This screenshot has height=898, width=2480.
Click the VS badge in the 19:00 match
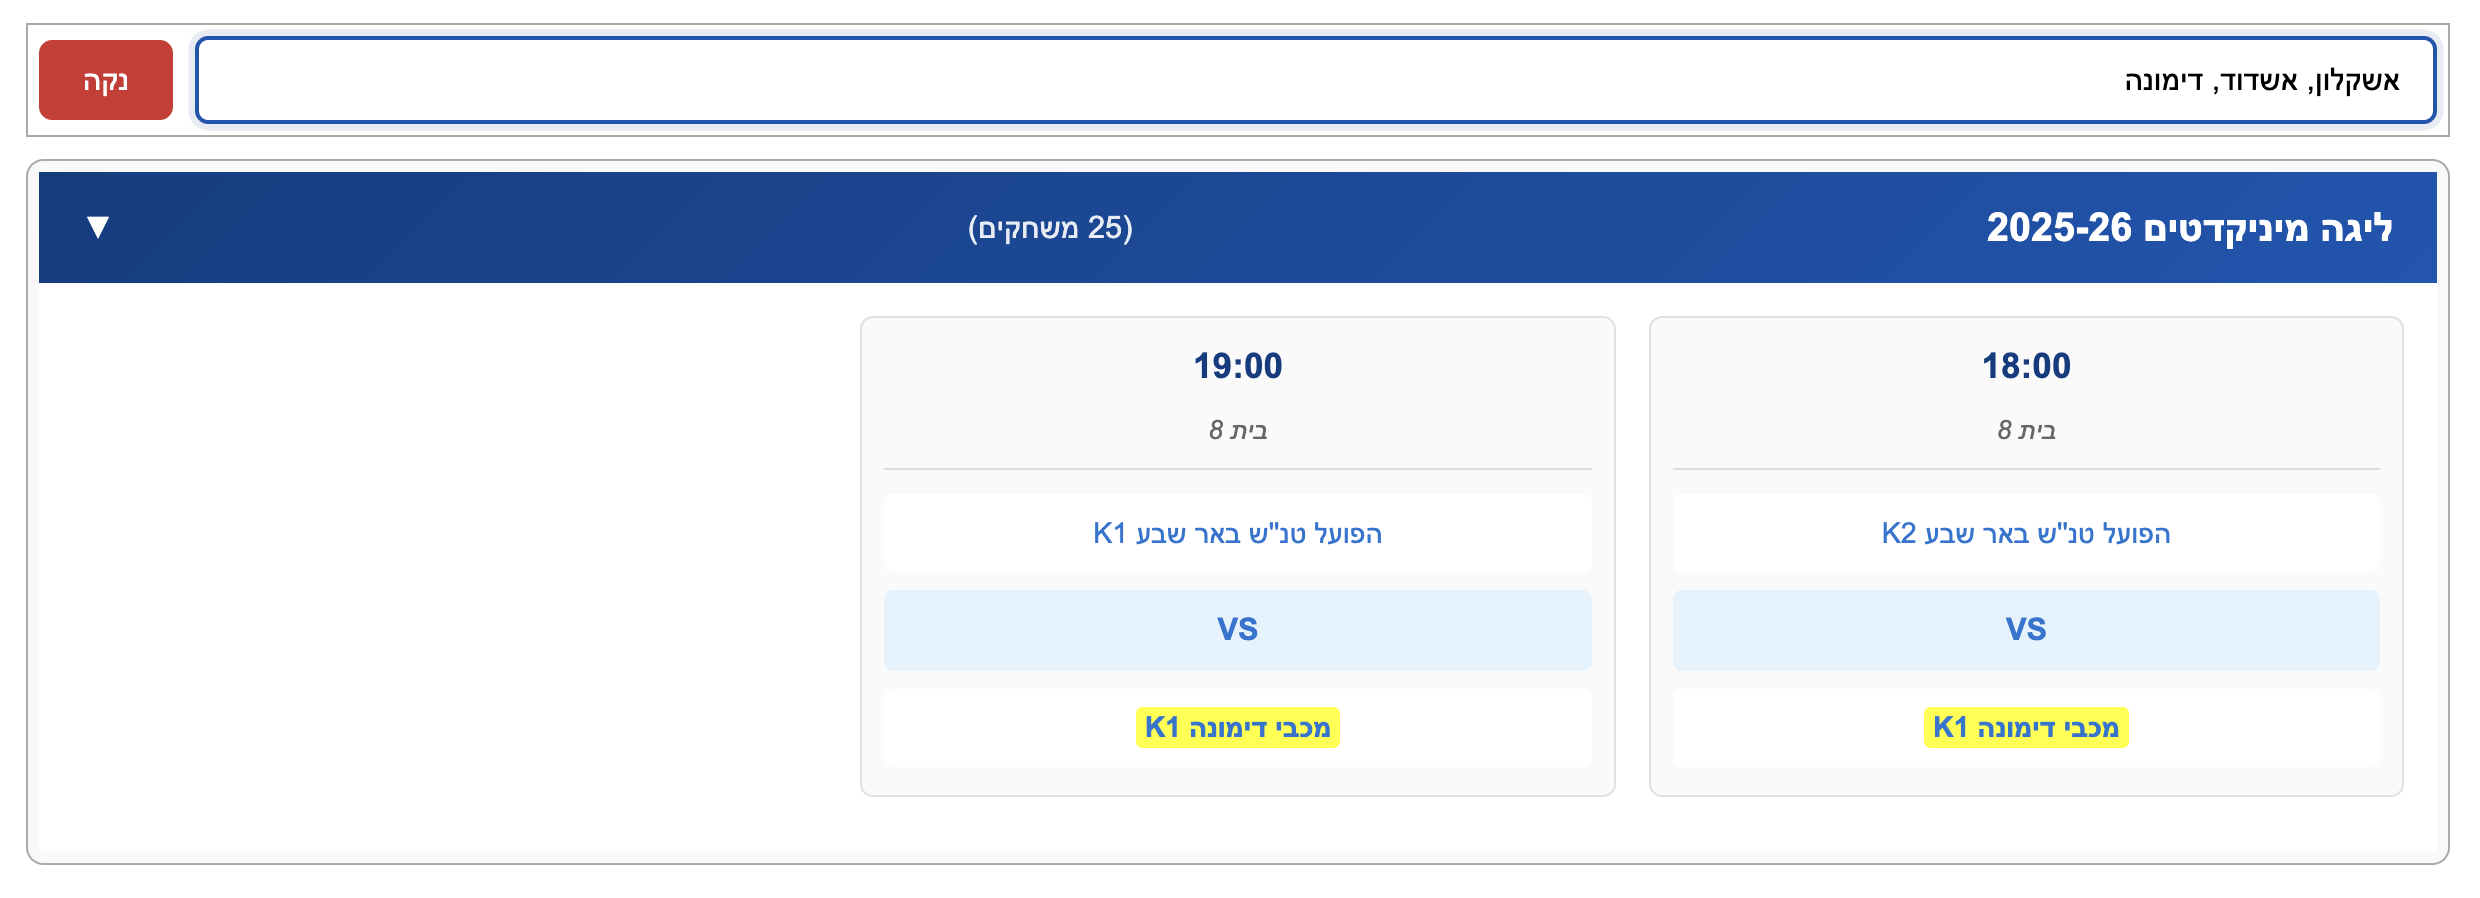coord(1237,629)
